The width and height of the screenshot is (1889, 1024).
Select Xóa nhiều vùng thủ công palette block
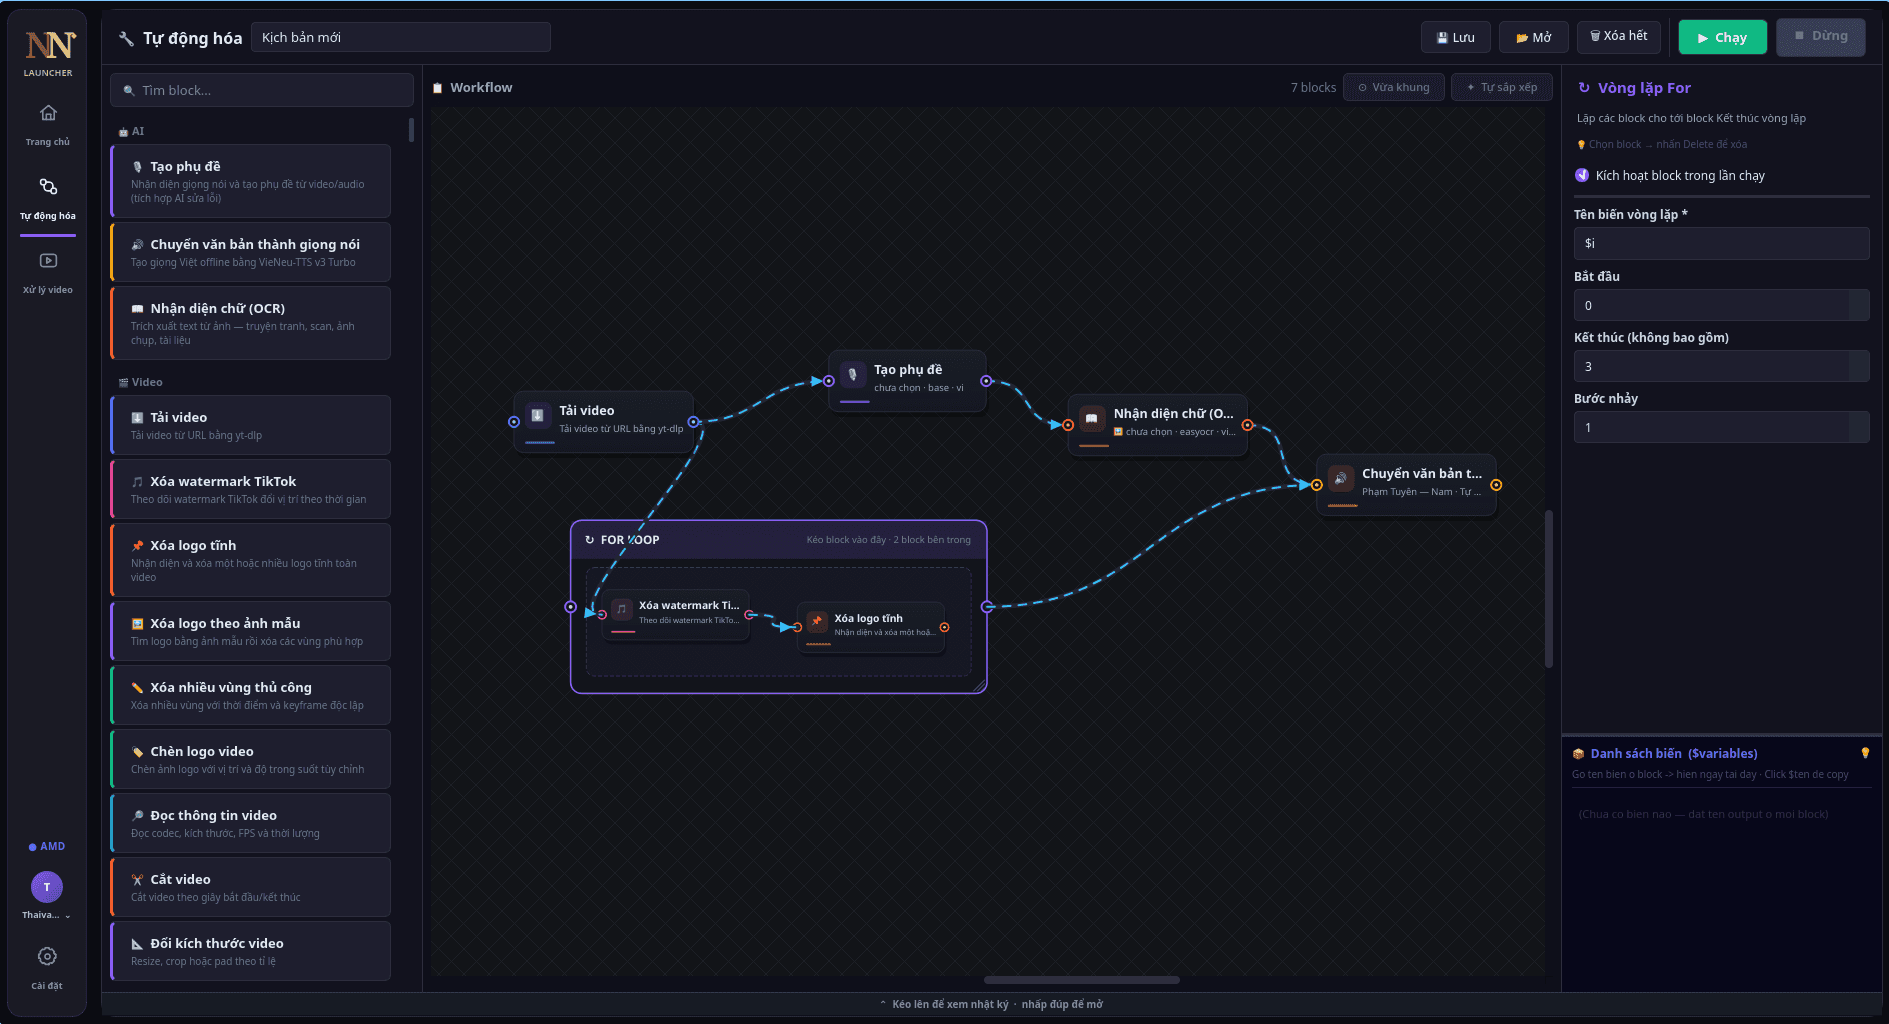(250, 695)
